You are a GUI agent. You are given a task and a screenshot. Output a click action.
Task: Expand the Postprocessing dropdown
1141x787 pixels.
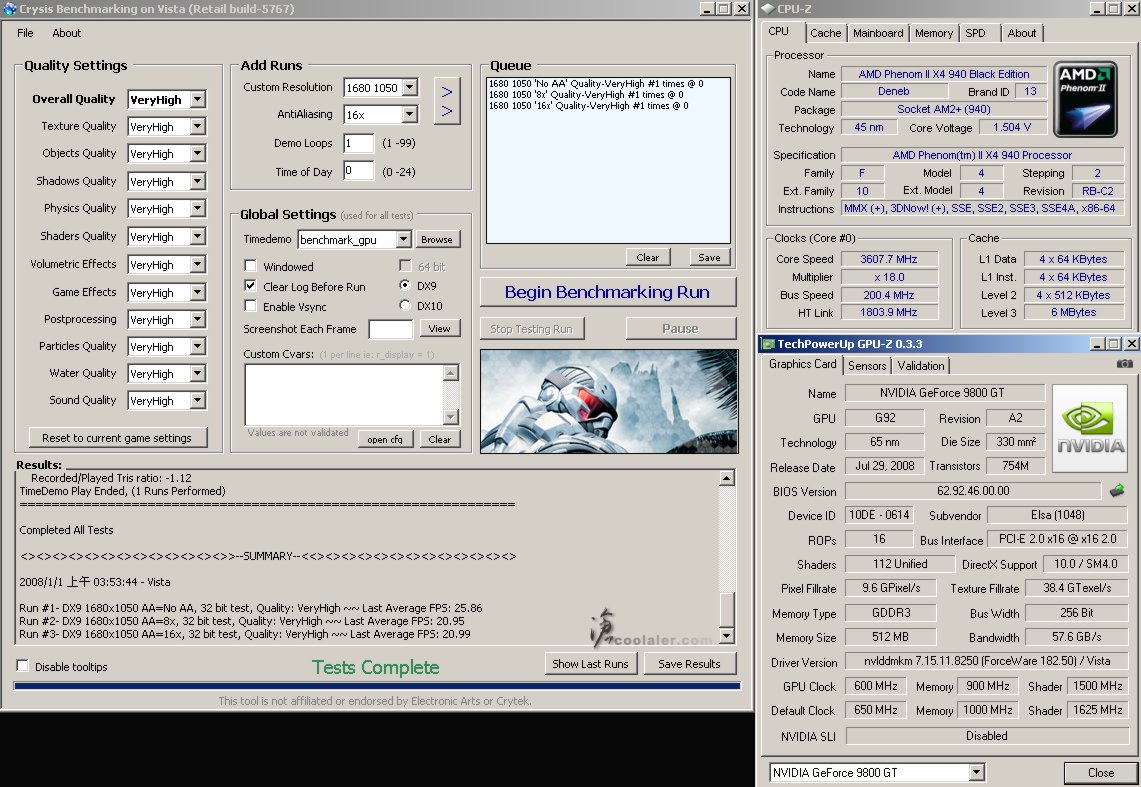tap(197, 320)
